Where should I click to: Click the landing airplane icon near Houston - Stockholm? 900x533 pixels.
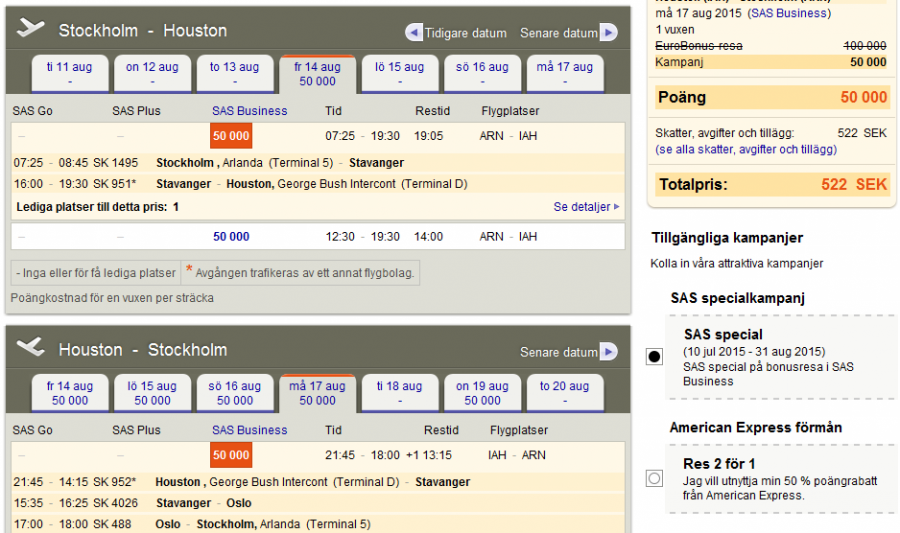(32, 348)
